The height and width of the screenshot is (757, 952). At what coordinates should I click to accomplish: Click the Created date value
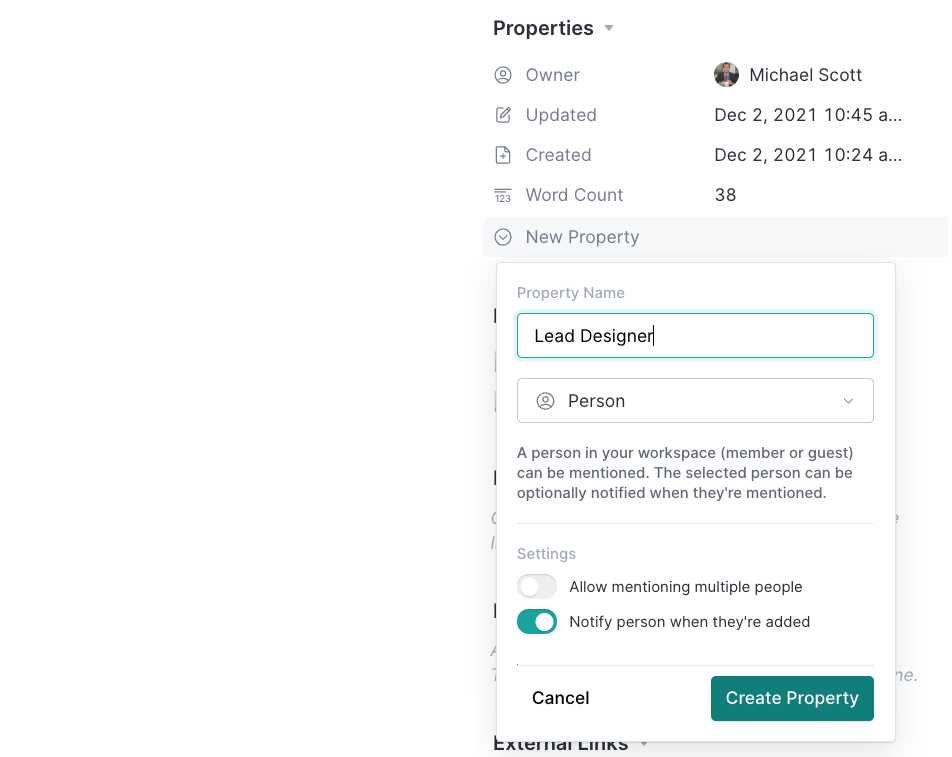pyautogui.click(x=807, y=155)
